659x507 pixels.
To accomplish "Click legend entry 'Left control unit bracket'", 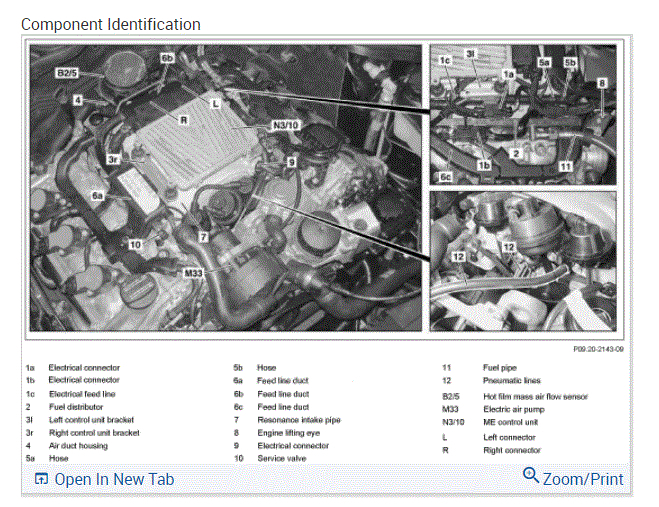I will pos(92,420).
